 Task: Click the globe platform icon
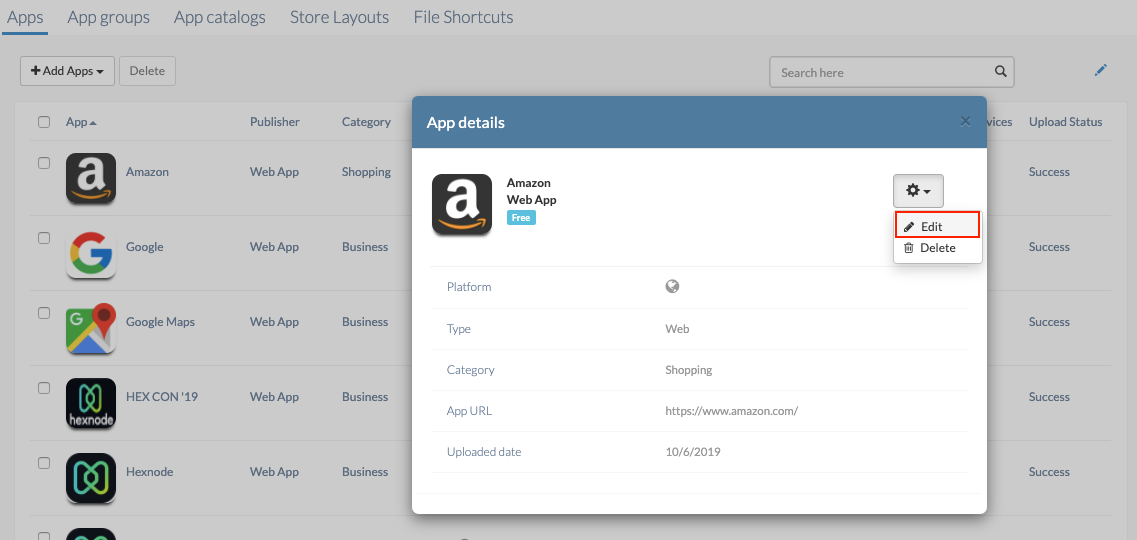click(x=672, y=286)
